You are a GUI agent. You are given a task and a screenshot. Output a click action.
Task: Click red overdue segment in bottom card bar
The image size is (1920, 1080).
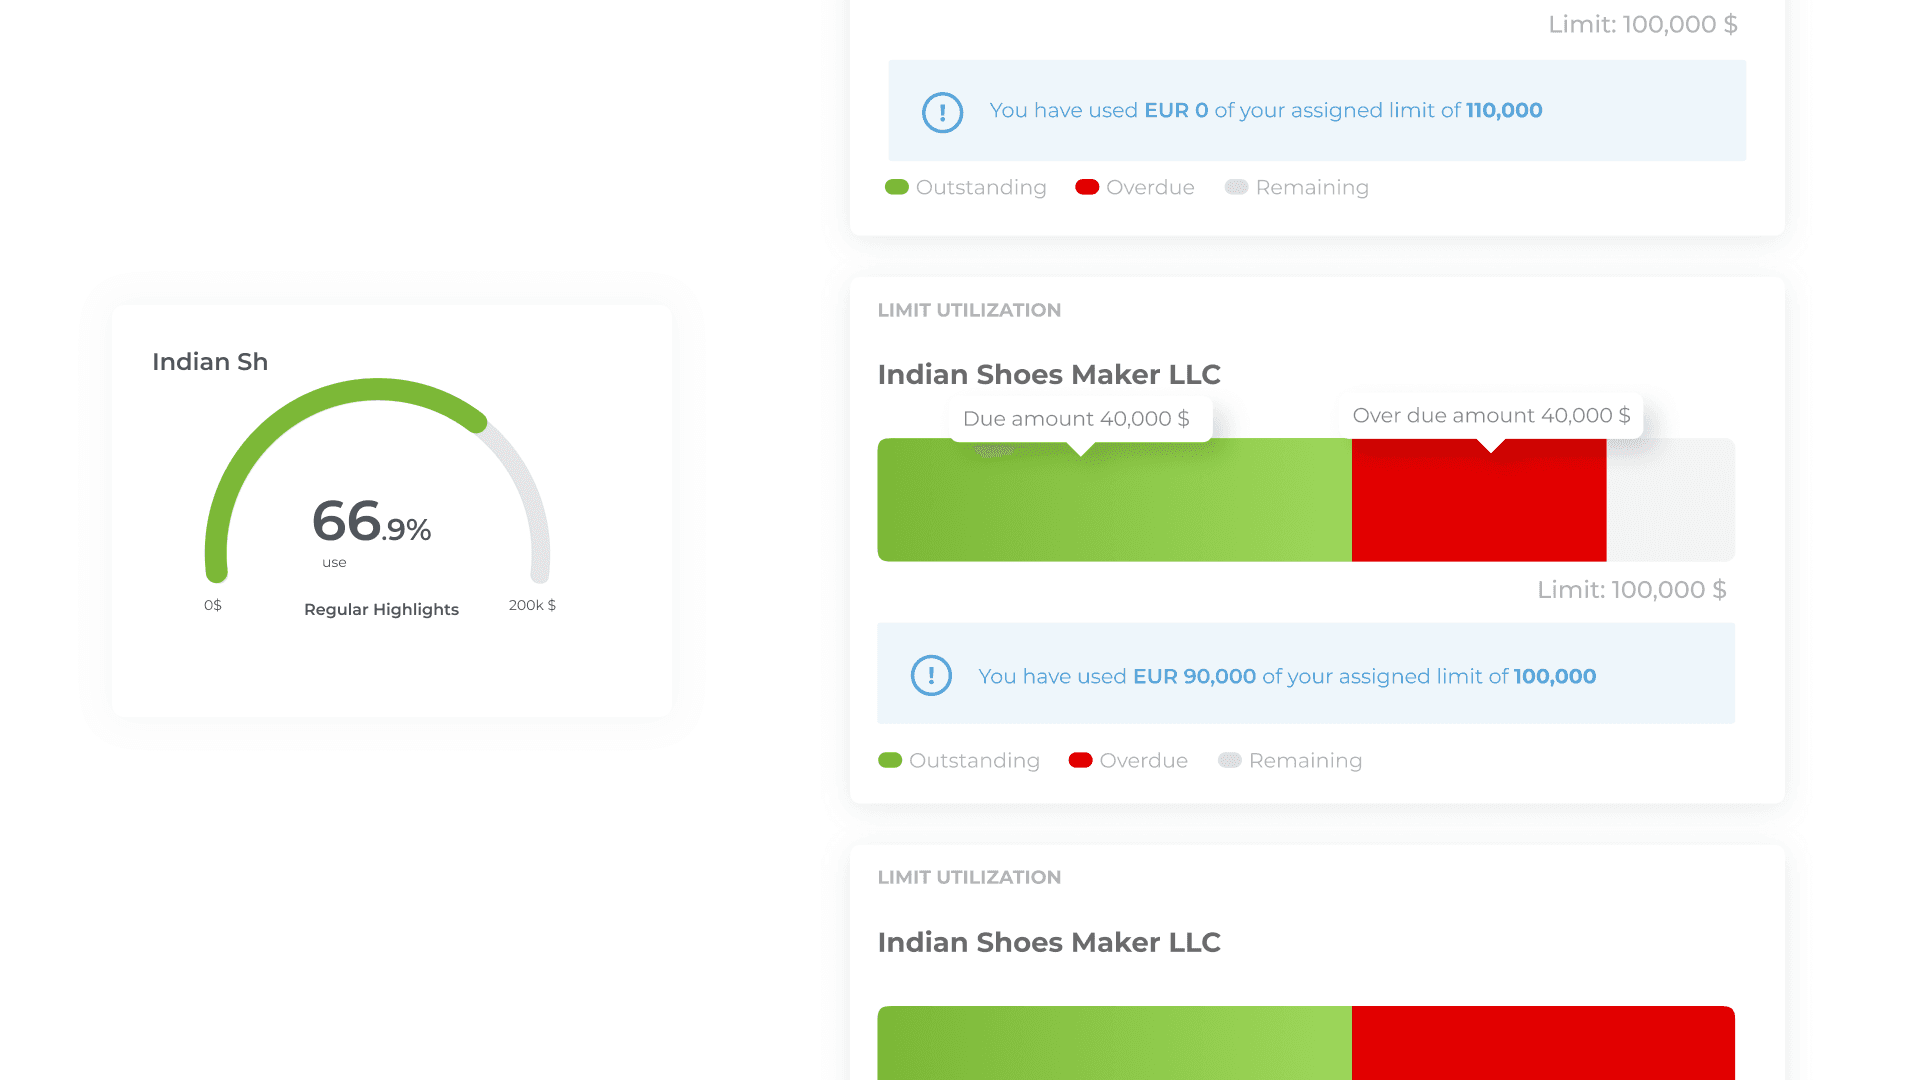click(1542, 1042)
